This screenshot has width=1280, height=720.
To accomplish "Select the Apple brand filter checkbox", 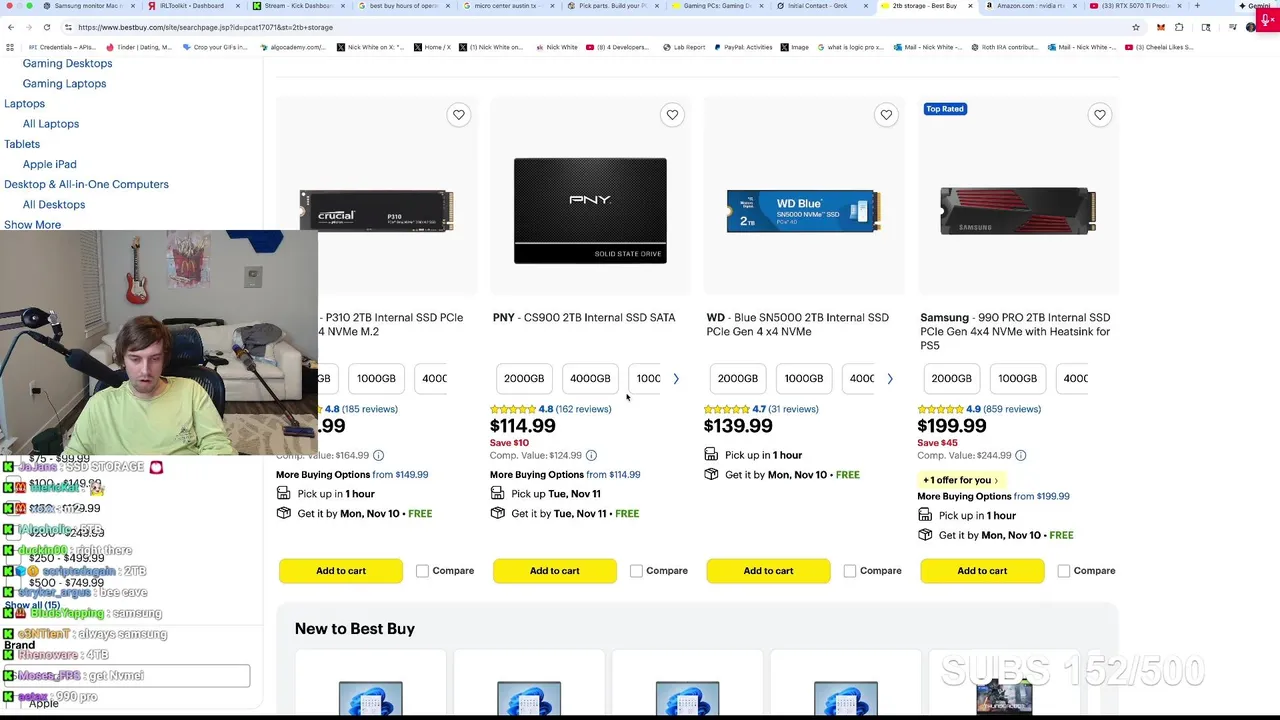I will [12, 703].
